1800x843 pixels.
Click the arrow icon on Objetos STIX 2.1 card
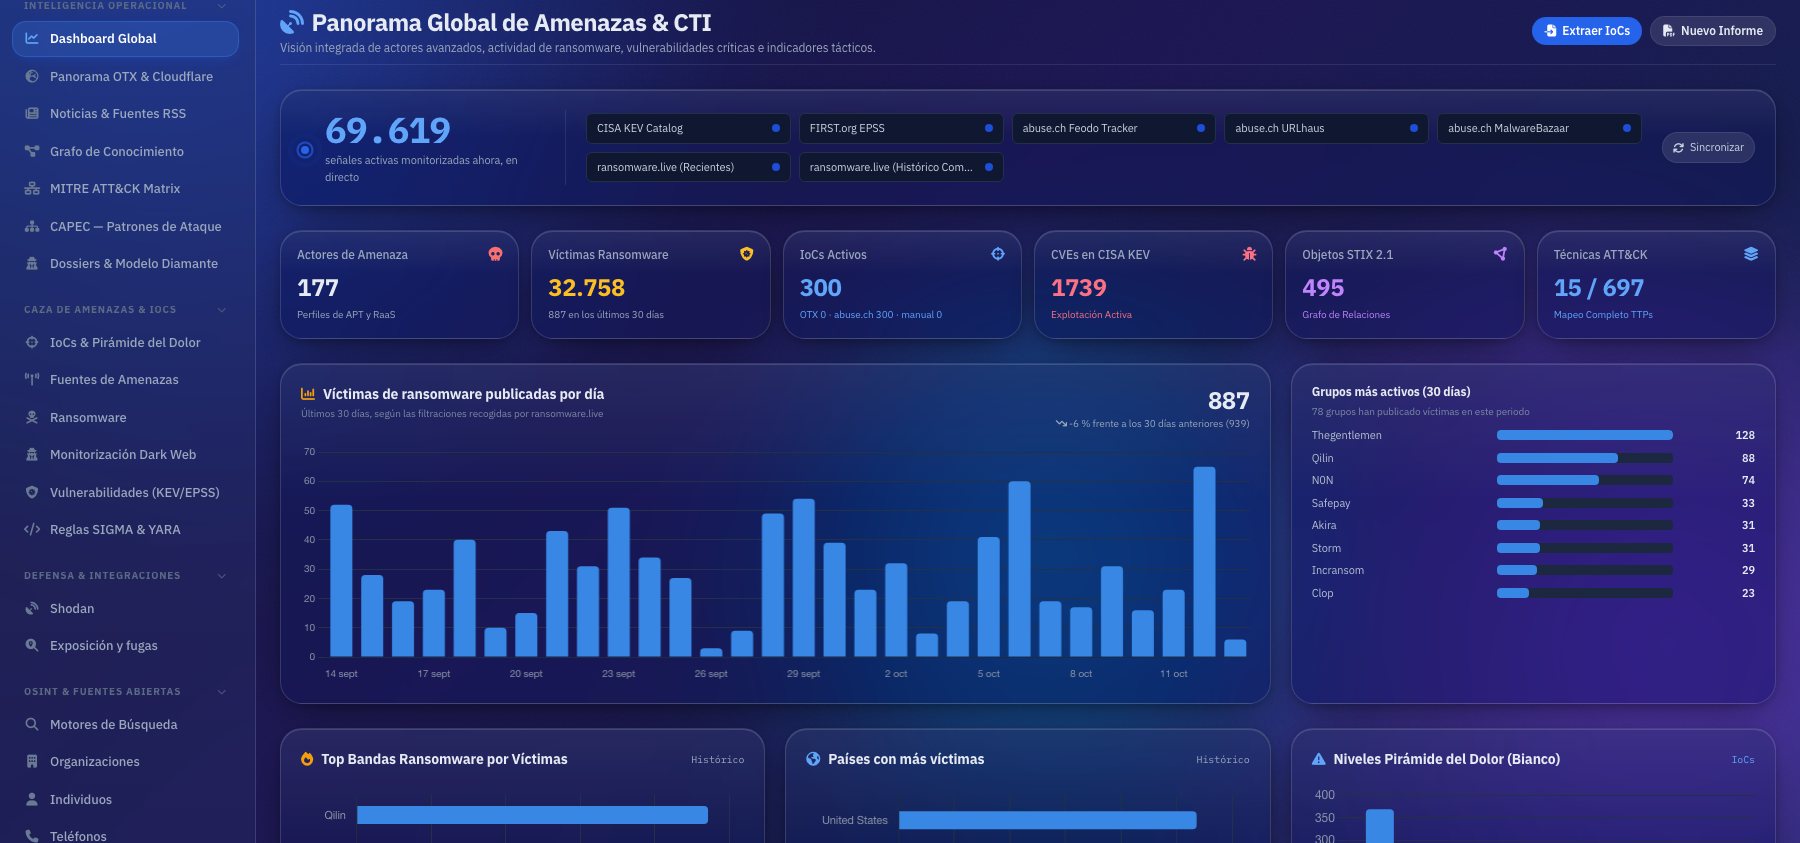1500,254
